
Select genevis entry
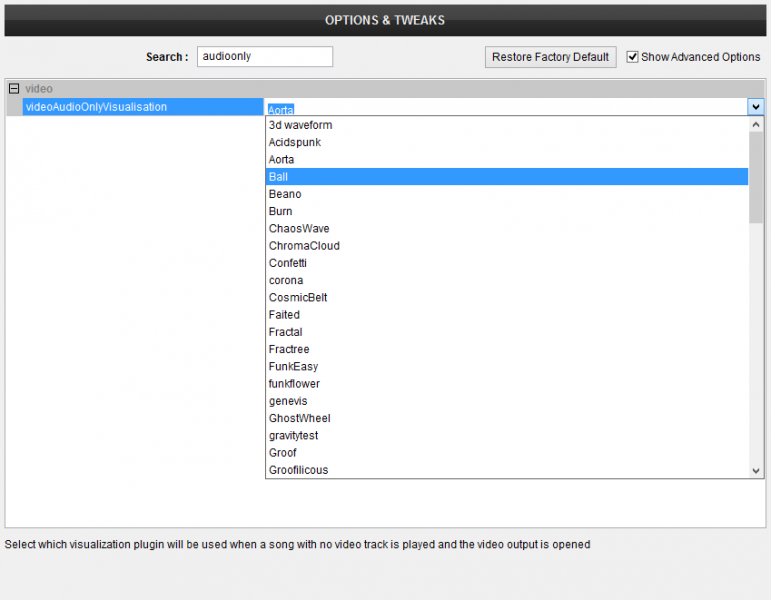(x=507, y=400)
